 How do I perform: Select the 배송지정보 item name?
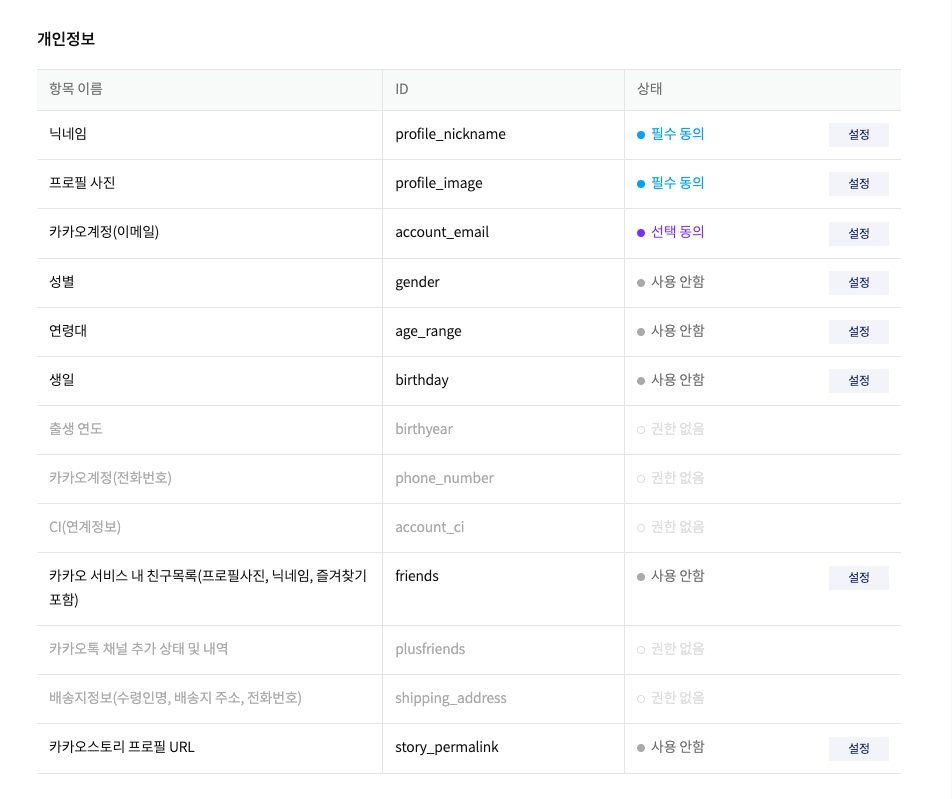(175, 698)
